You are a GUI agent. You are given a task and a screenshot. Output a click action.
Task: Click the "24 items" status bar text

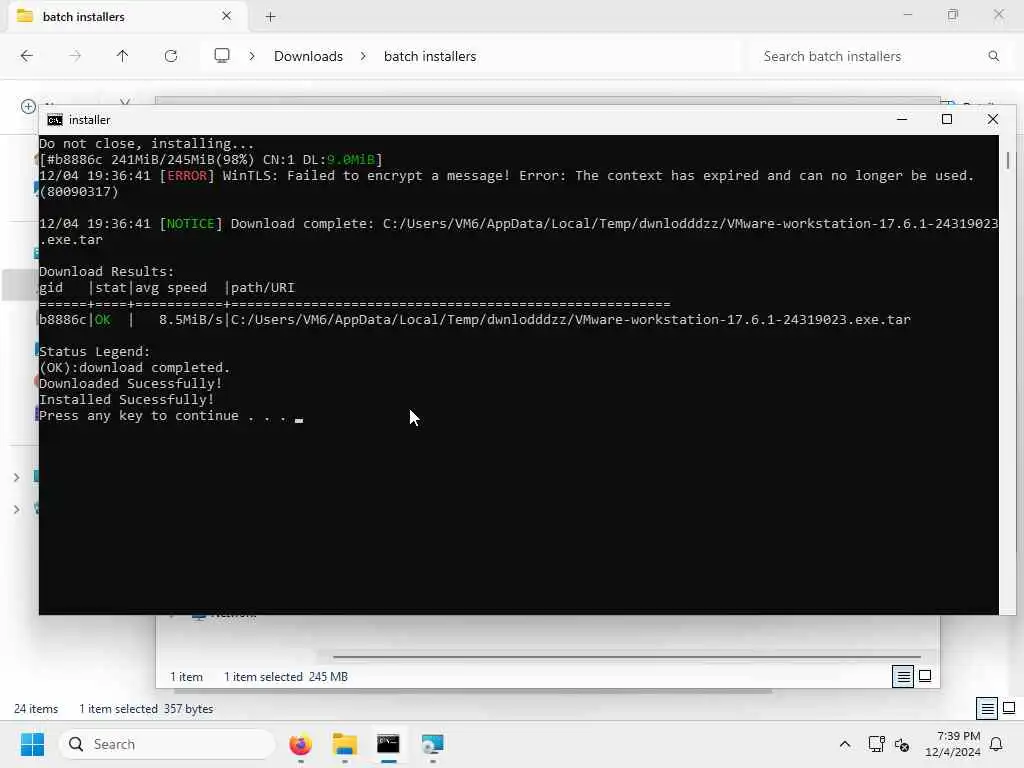pos(36,709)
